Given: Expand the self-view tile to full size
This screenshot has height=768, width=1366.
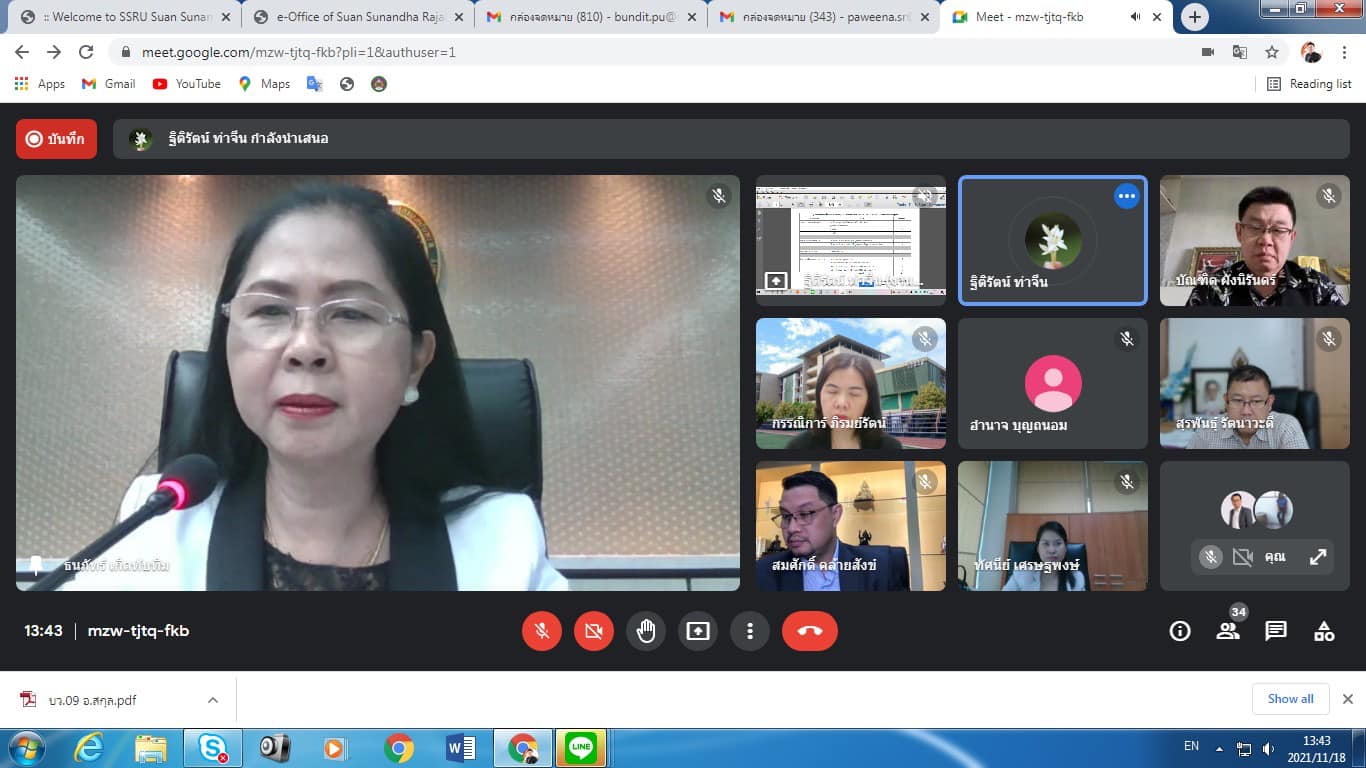Looking at the screenshot, I should [1318, 557].
